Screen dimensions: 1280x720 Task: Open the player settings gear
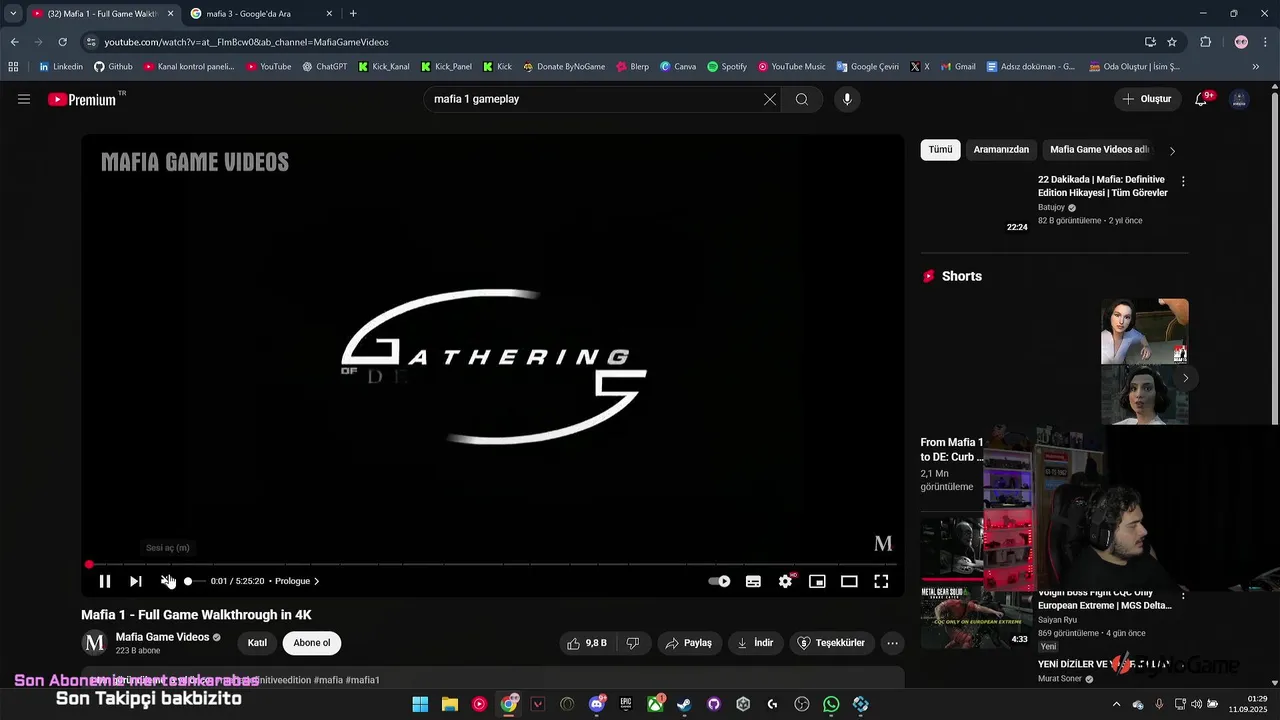[786, 581]
